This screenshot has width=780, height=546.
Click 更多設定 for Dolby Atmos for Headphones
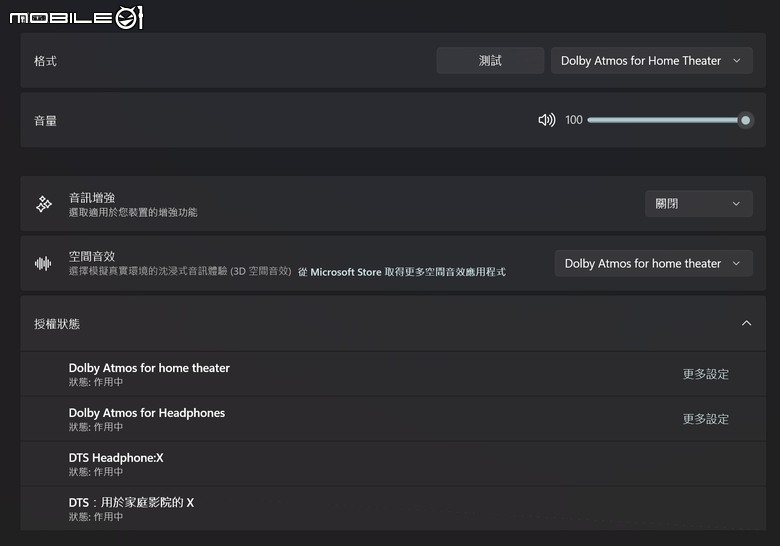705,419
